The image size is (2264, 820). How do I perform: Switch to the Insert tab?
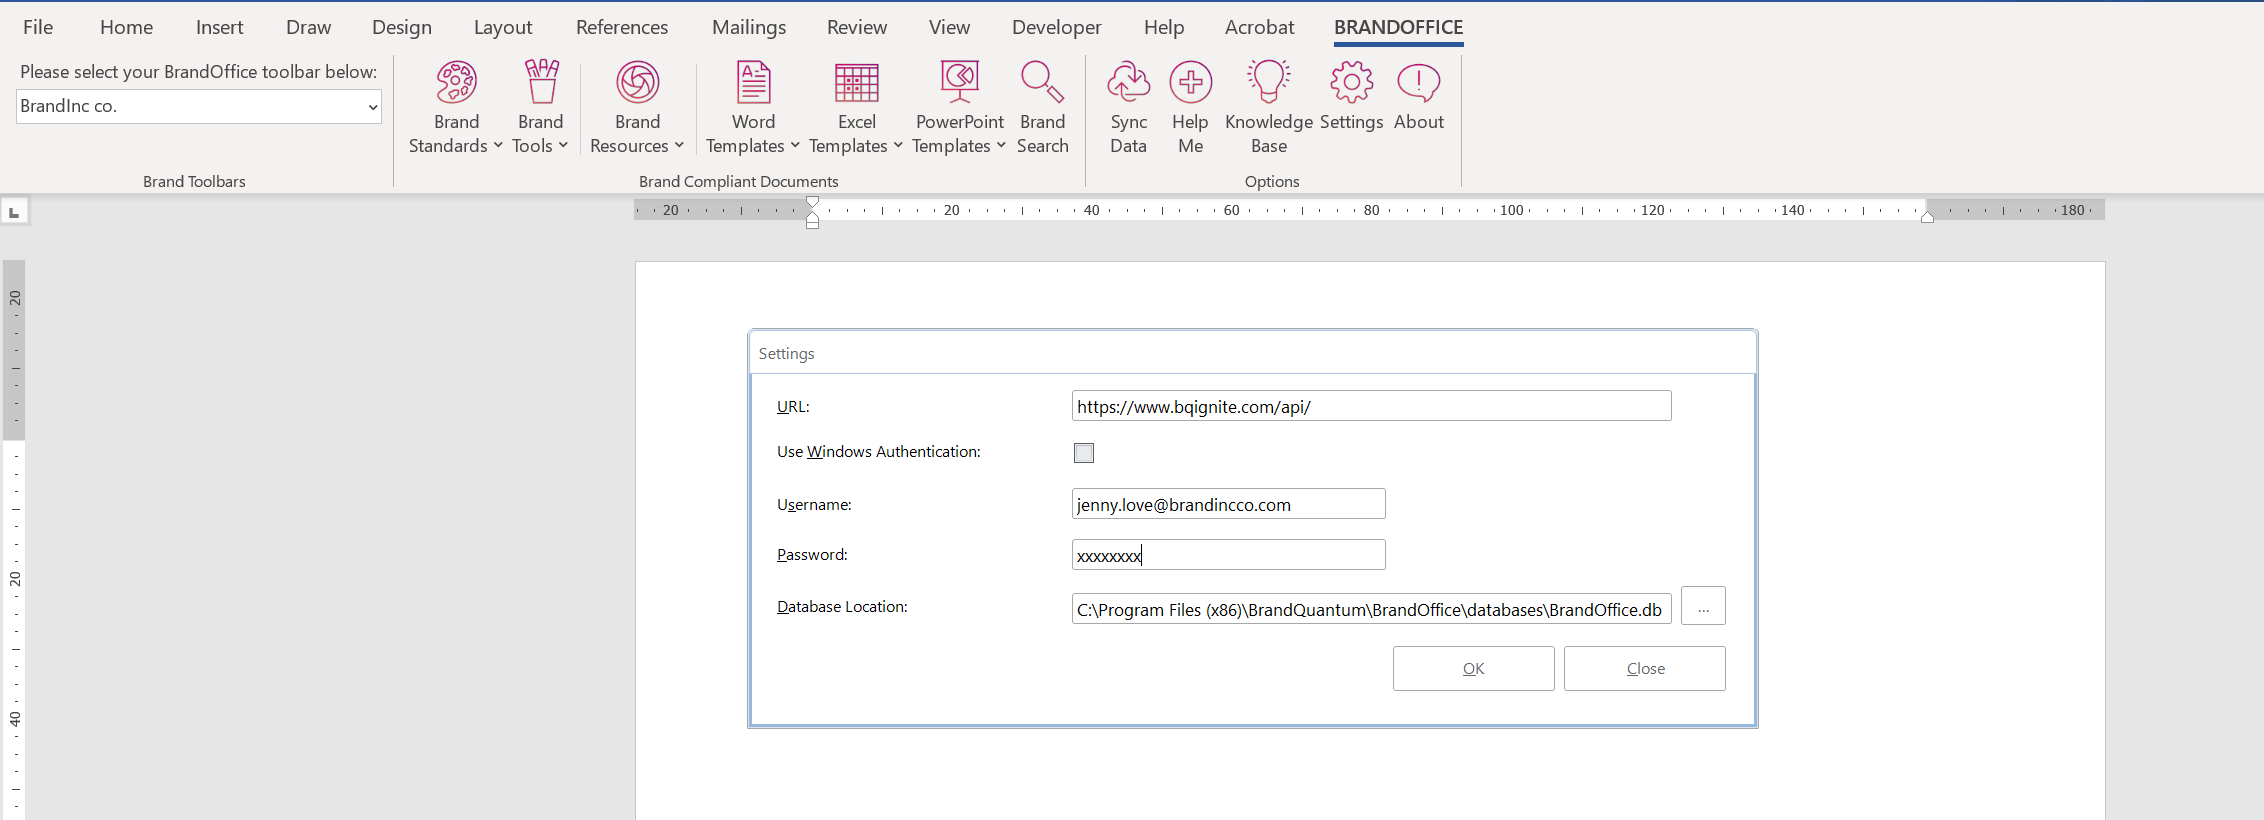click(x=219, y=27)
